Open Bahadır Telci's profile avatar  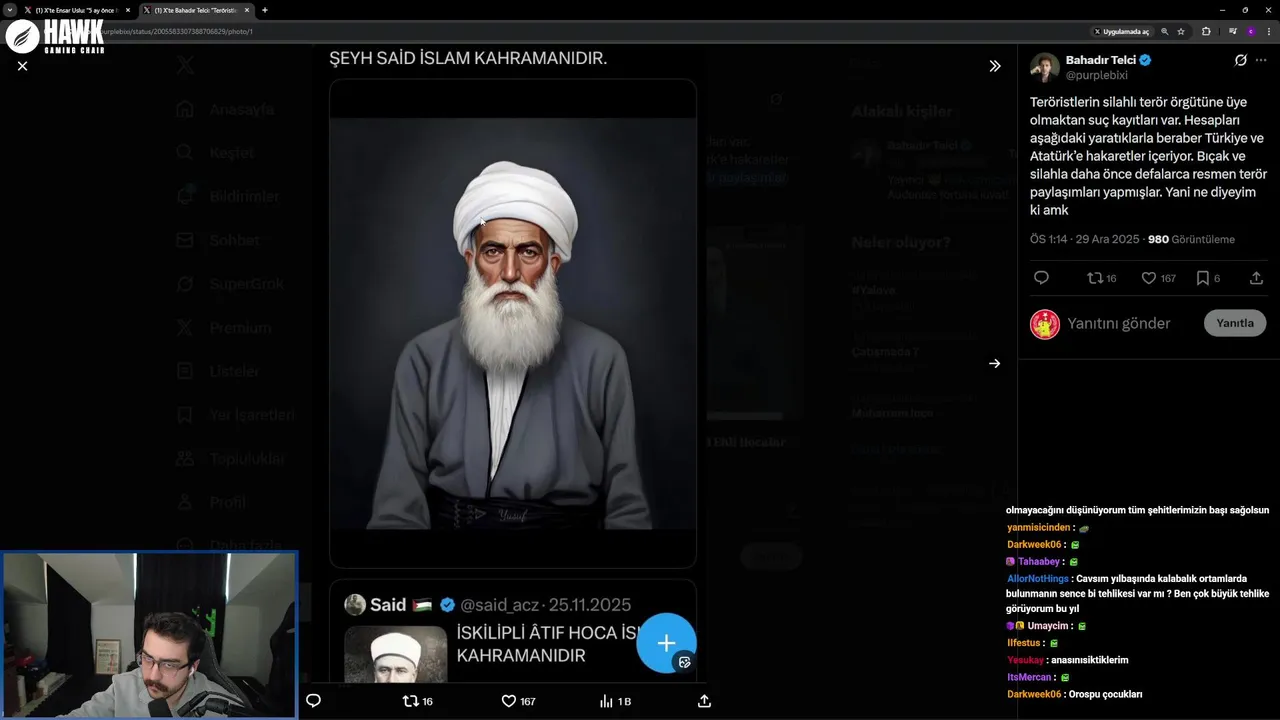tap(1045, 67)
